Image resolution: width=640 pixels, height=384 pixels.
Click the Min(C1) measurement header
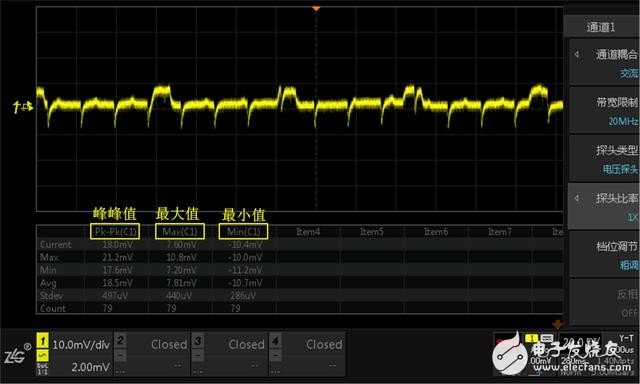pos(243,231)
